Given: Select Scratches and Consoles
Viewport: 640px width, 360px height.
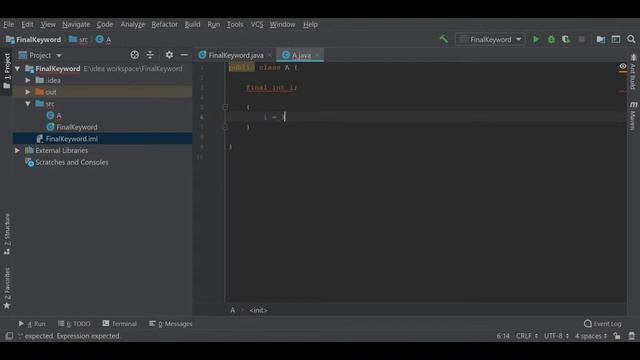Looking at the screenshot, I should point(71,162).
